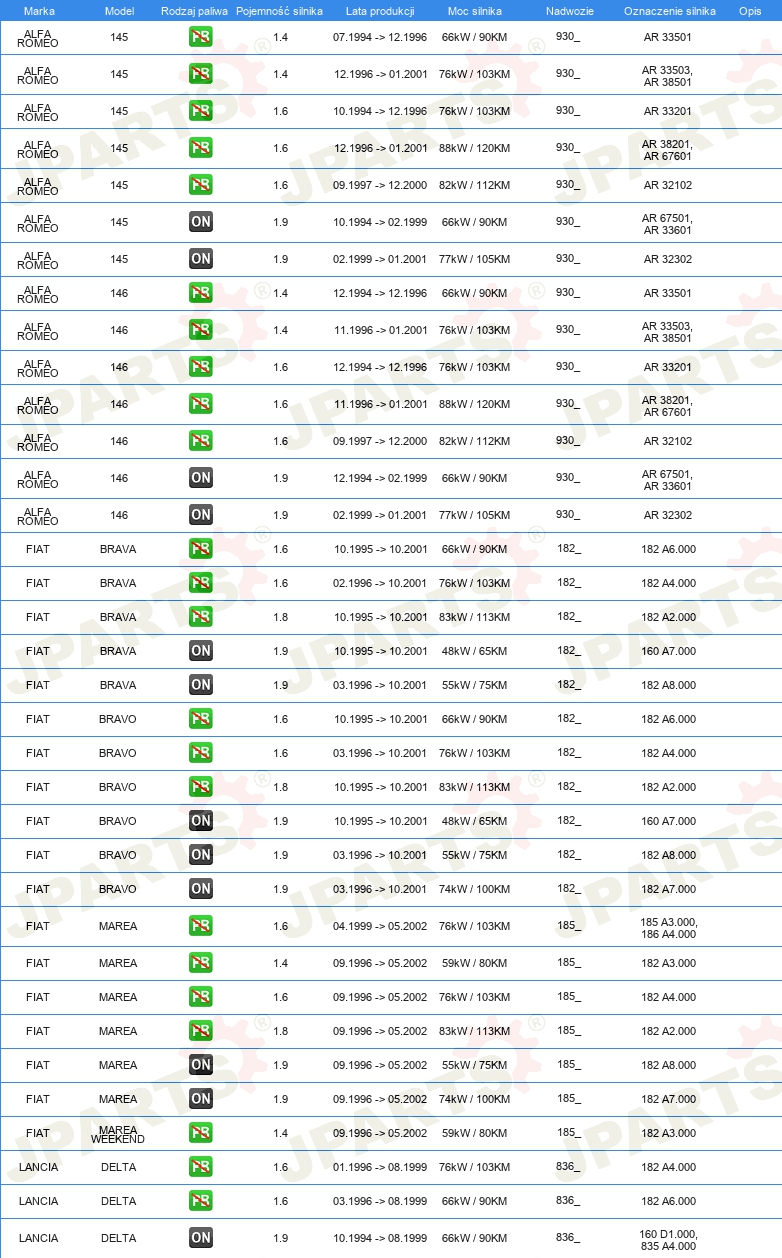
Task: Select 836_ body code in Delta 1.9 row
Action: (x=568, y=1237)
